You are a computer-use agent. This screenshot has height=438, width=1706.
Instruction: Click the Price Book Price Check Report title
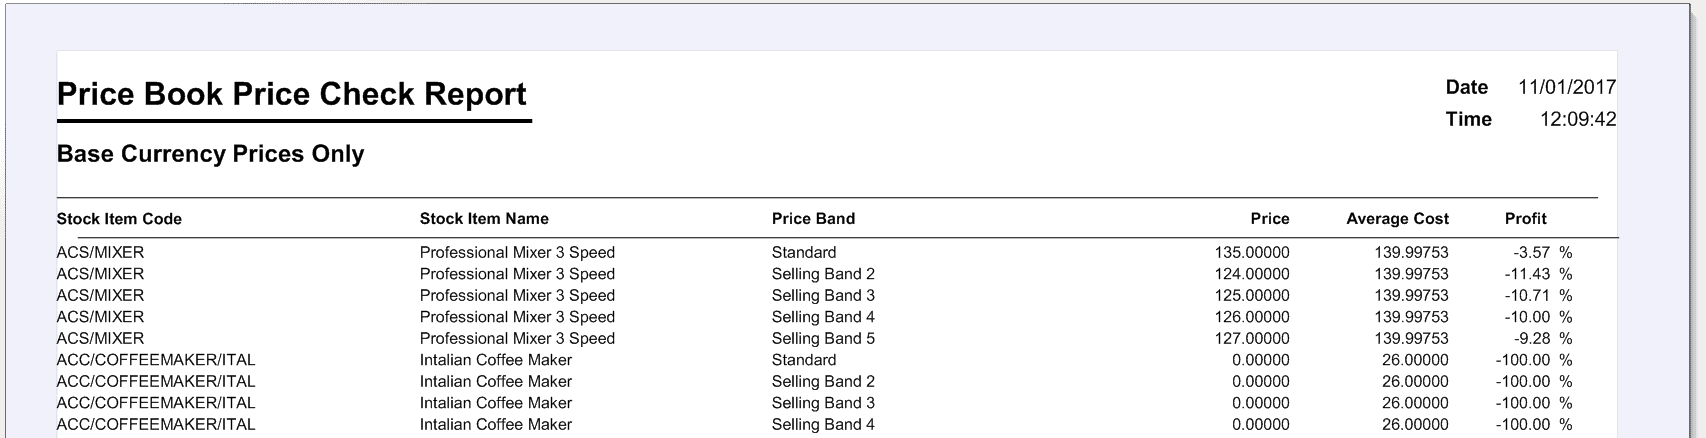(x=292, y=94)
